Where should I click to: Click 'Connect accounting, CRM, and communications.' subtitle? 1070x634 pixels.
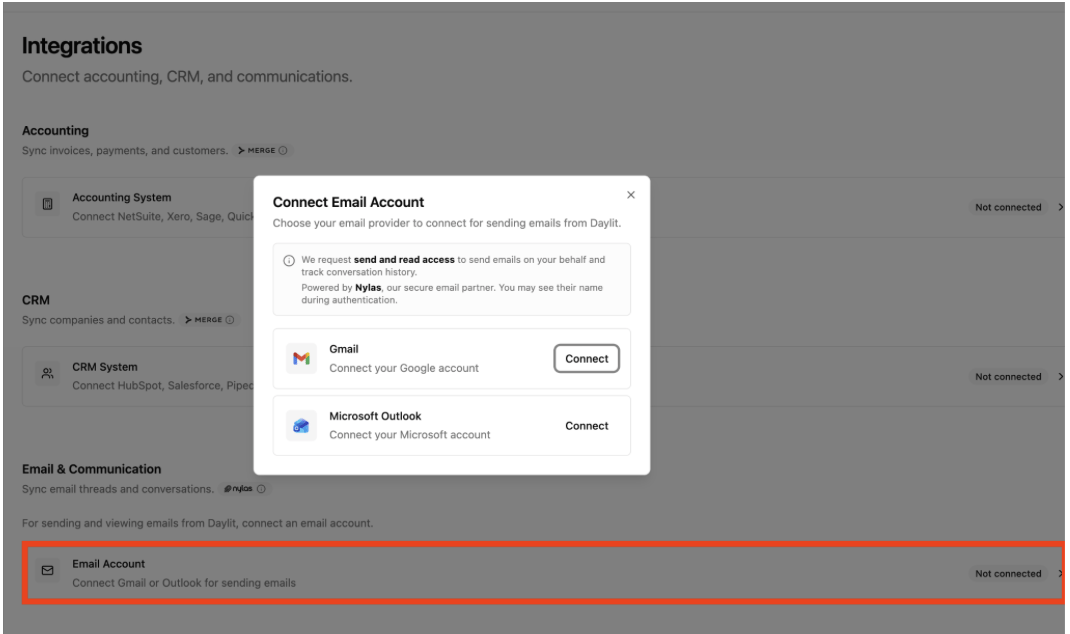point(187,76)
